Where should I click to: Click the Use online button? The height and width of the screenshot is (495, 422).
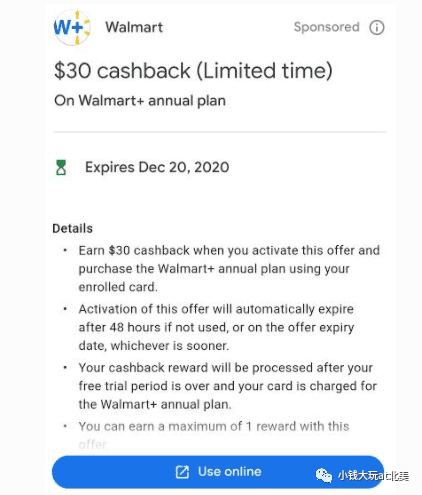pyautogui.click(x=218, y=472)
